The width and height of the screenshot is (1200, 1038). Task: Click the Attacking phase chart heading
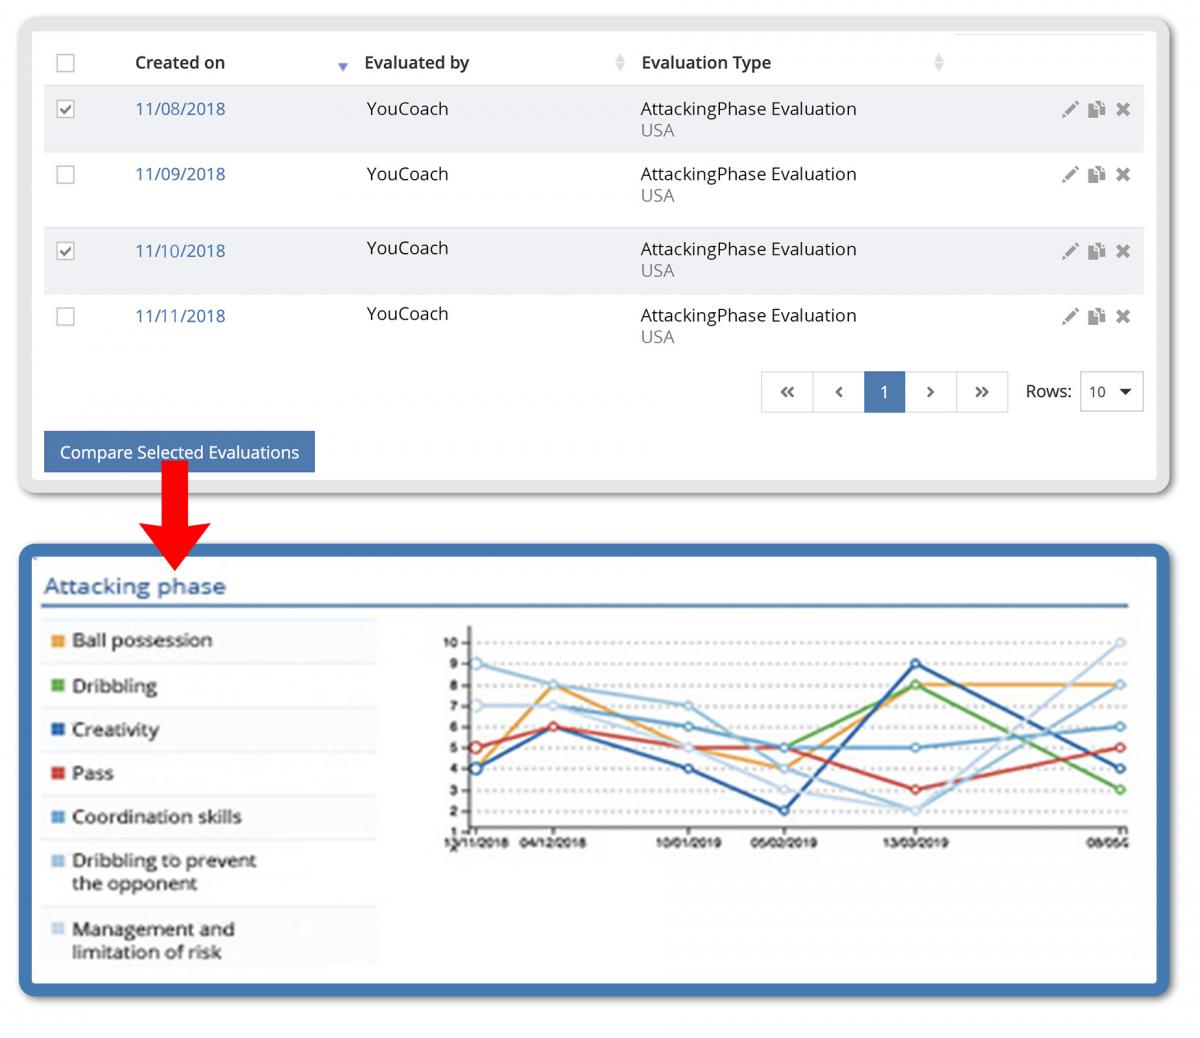pos(134,586)
